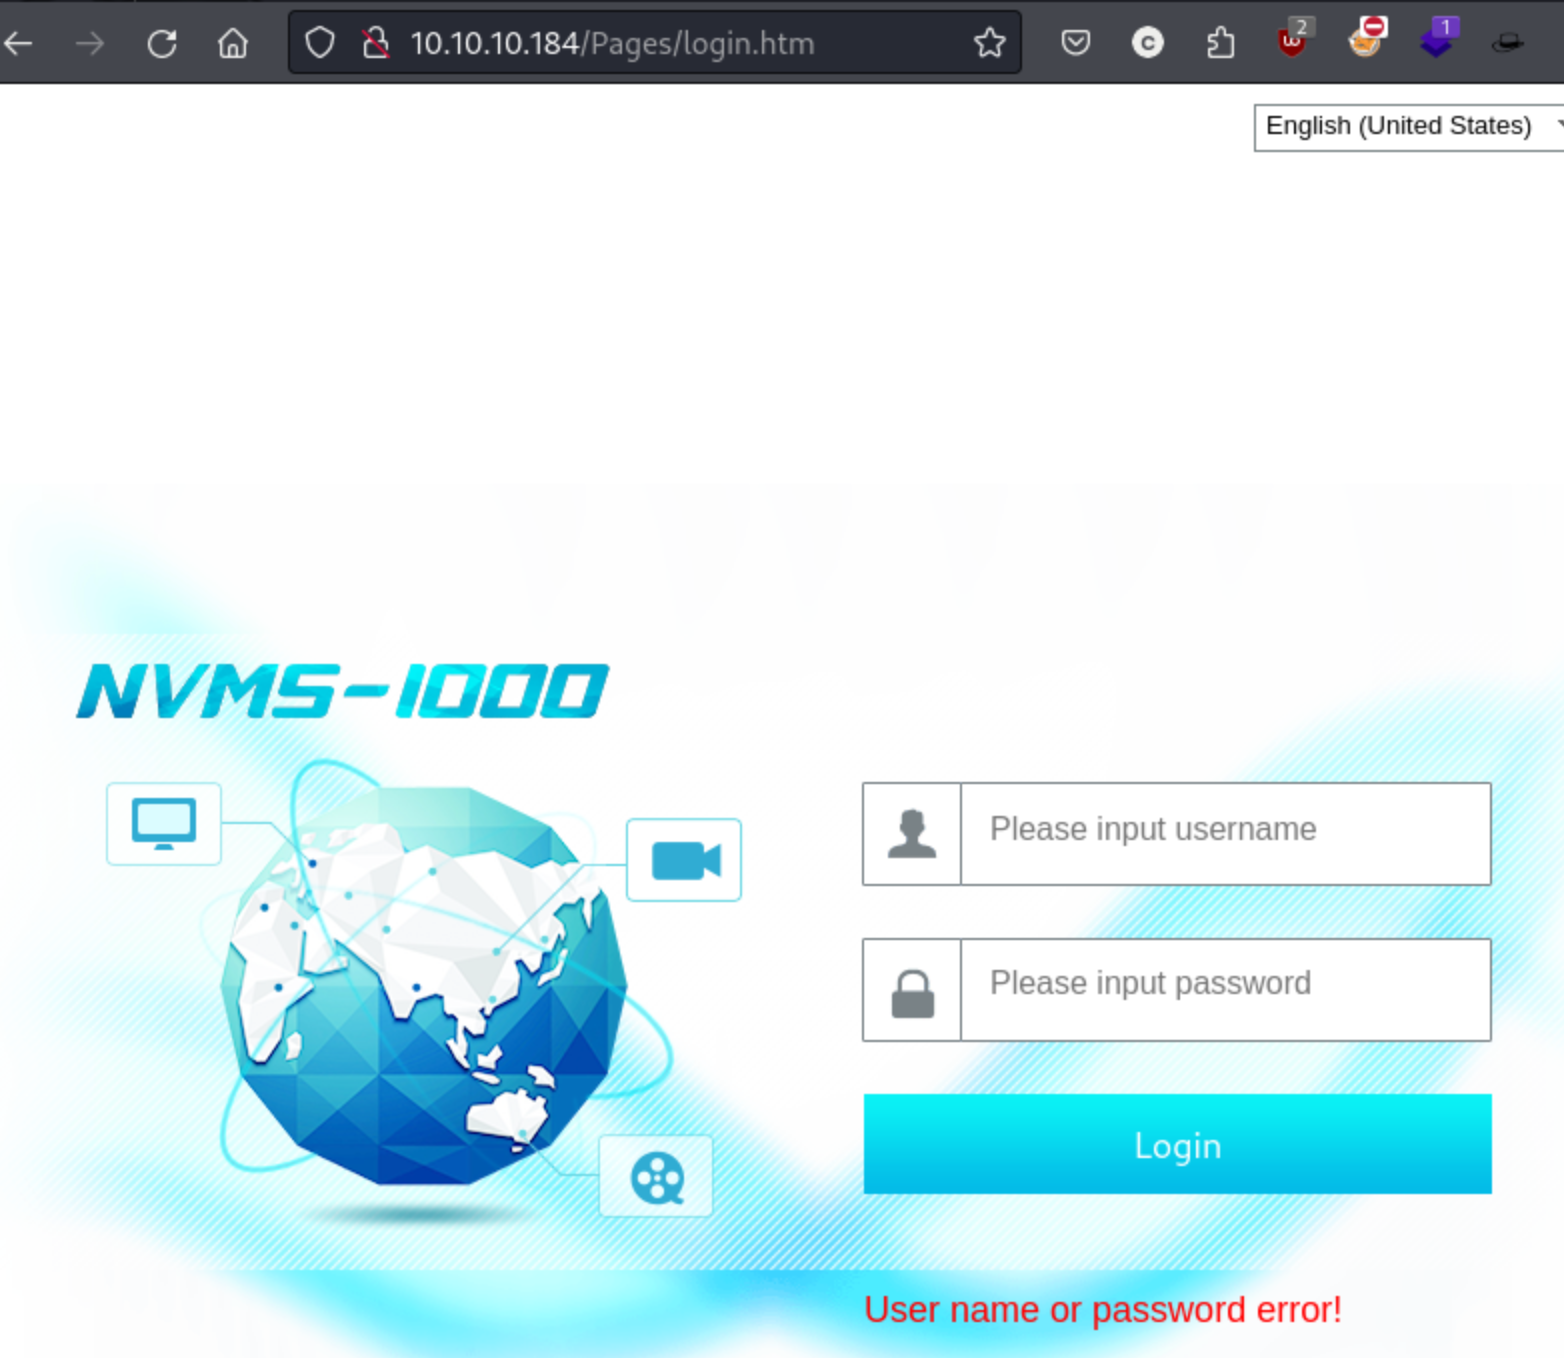Go back using the browser back arrow
The height and width of the screenshot is (1358, 1564).
point(19,43)
